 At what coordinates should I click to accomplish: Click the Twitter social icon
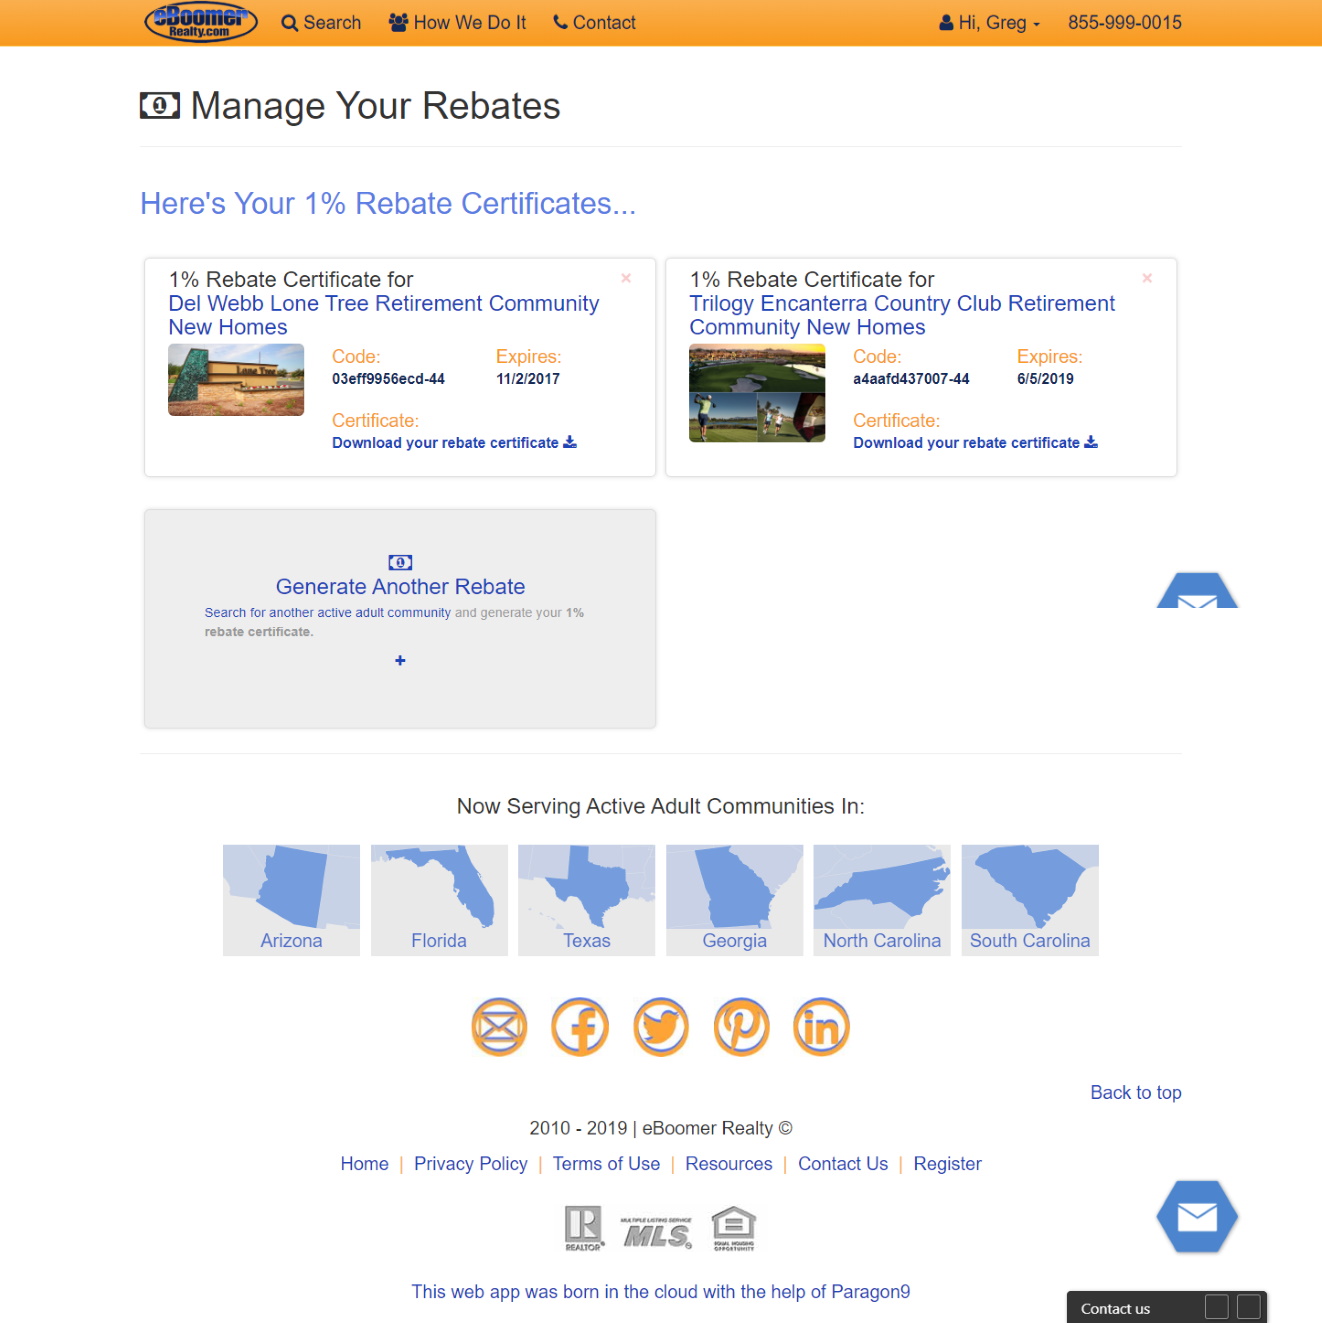661,1027
